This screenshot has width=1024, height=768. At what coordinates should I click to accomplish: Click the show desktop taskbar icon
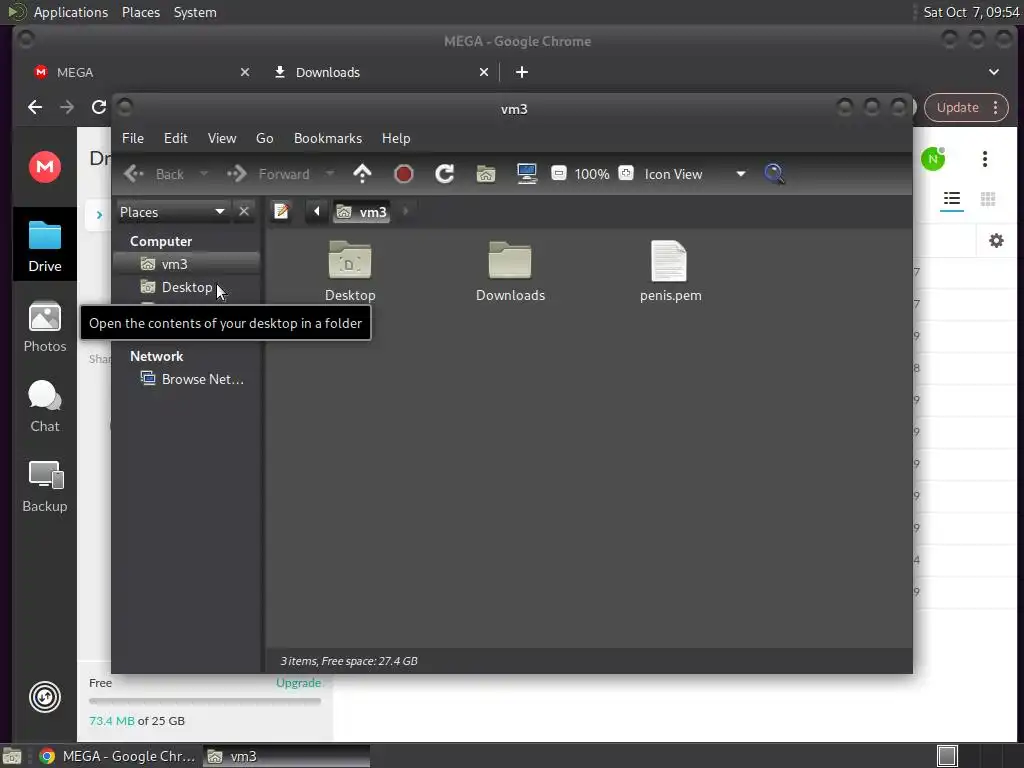[12, 756]
